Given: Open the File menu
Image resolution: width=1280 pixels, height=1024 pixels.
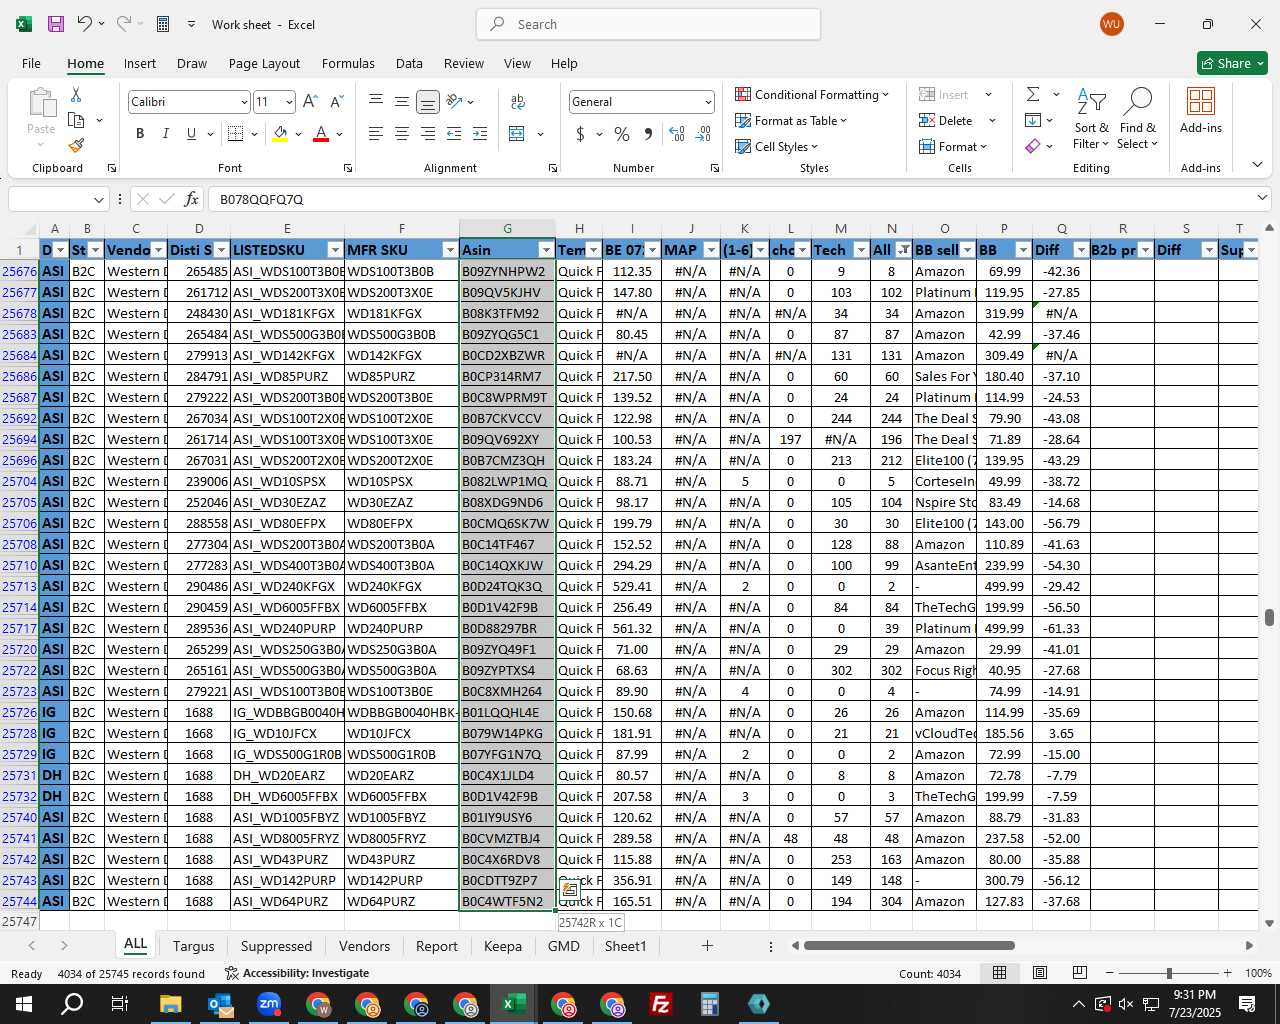Looking at the screenshot, I should [x=31, y=63].
